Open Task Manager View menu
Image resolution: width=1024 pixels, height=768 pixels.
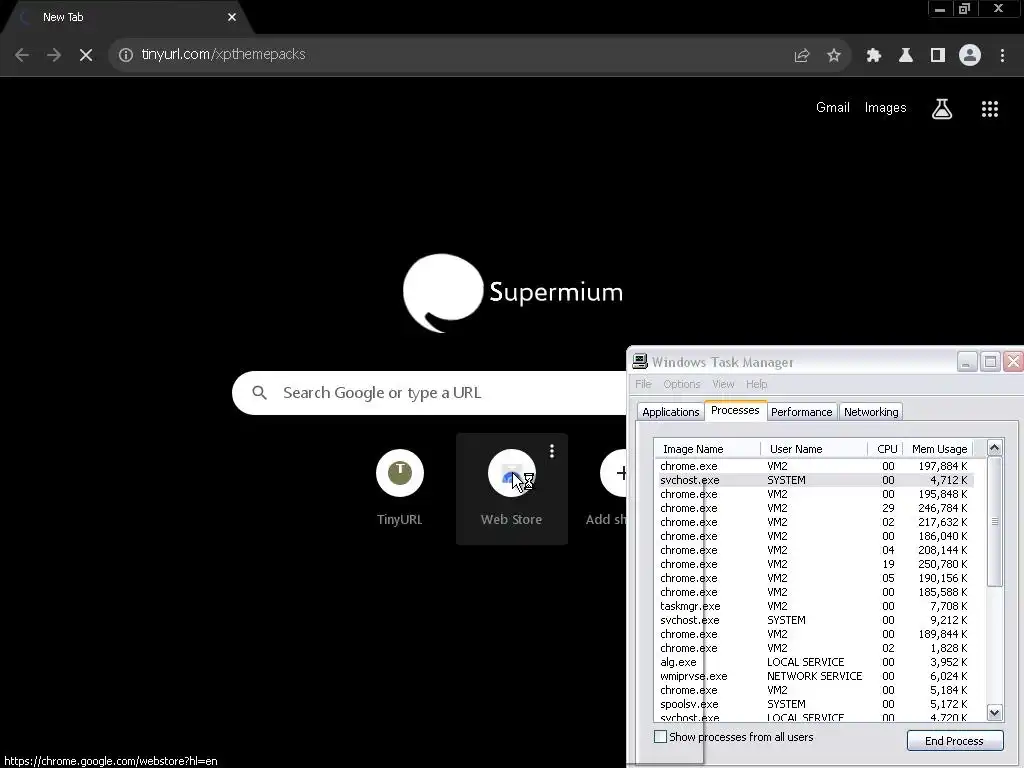pyautogui.click(x=723, y=384)
